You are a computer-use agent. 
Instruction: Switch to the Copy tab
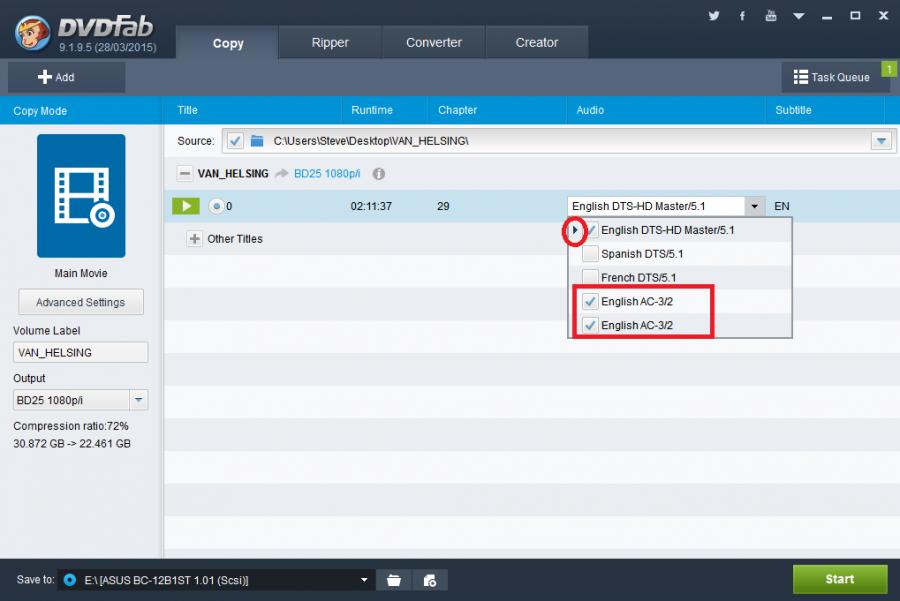click(228, 42)
